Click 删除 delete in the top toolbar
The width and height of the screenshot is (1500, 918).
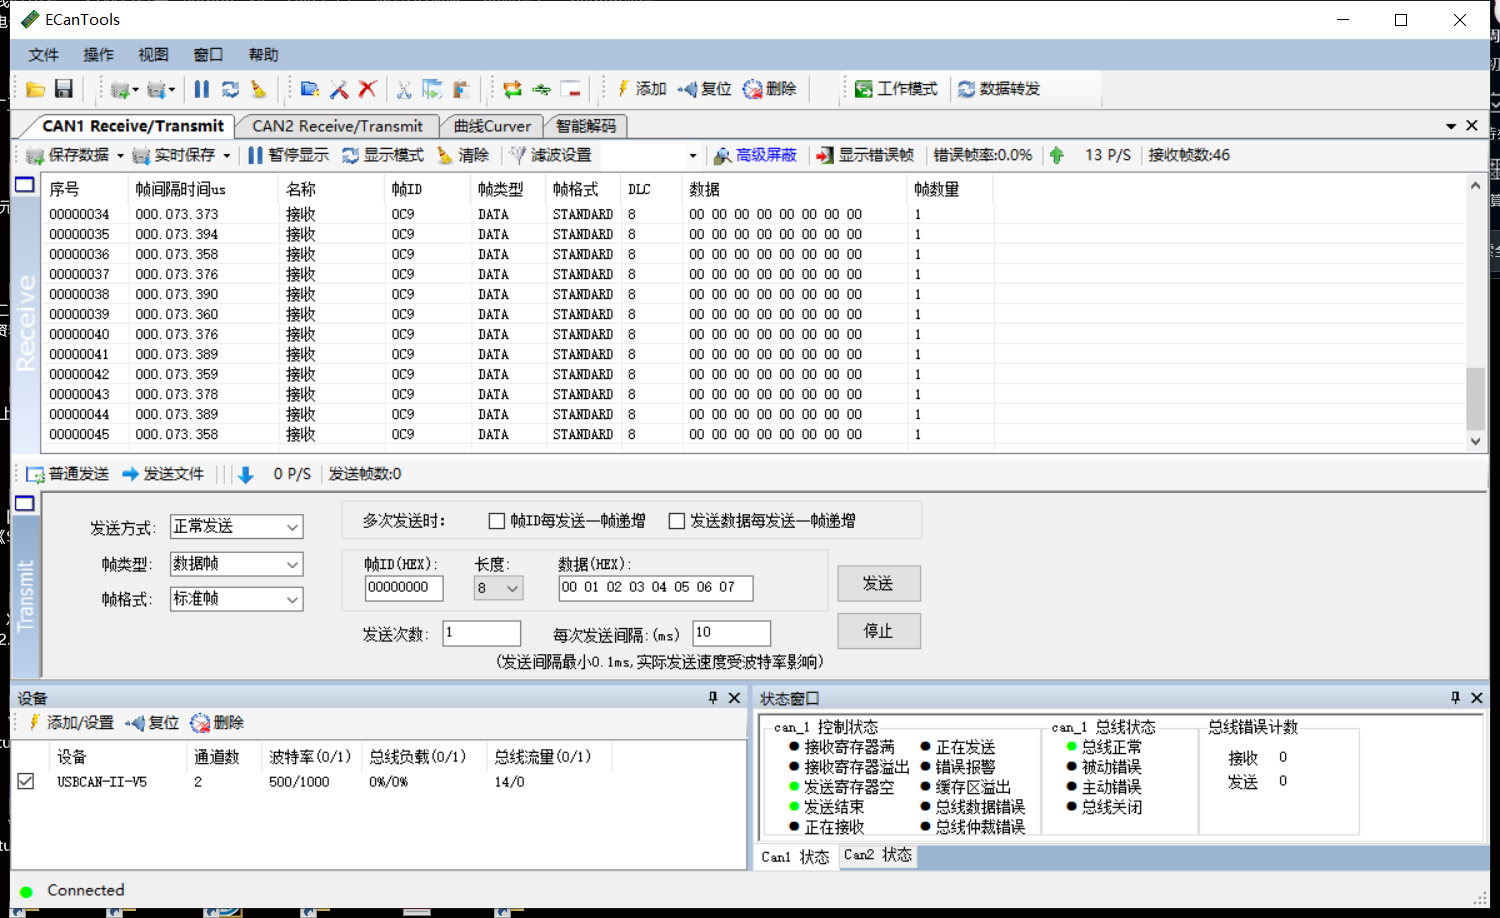pos(769,89)
